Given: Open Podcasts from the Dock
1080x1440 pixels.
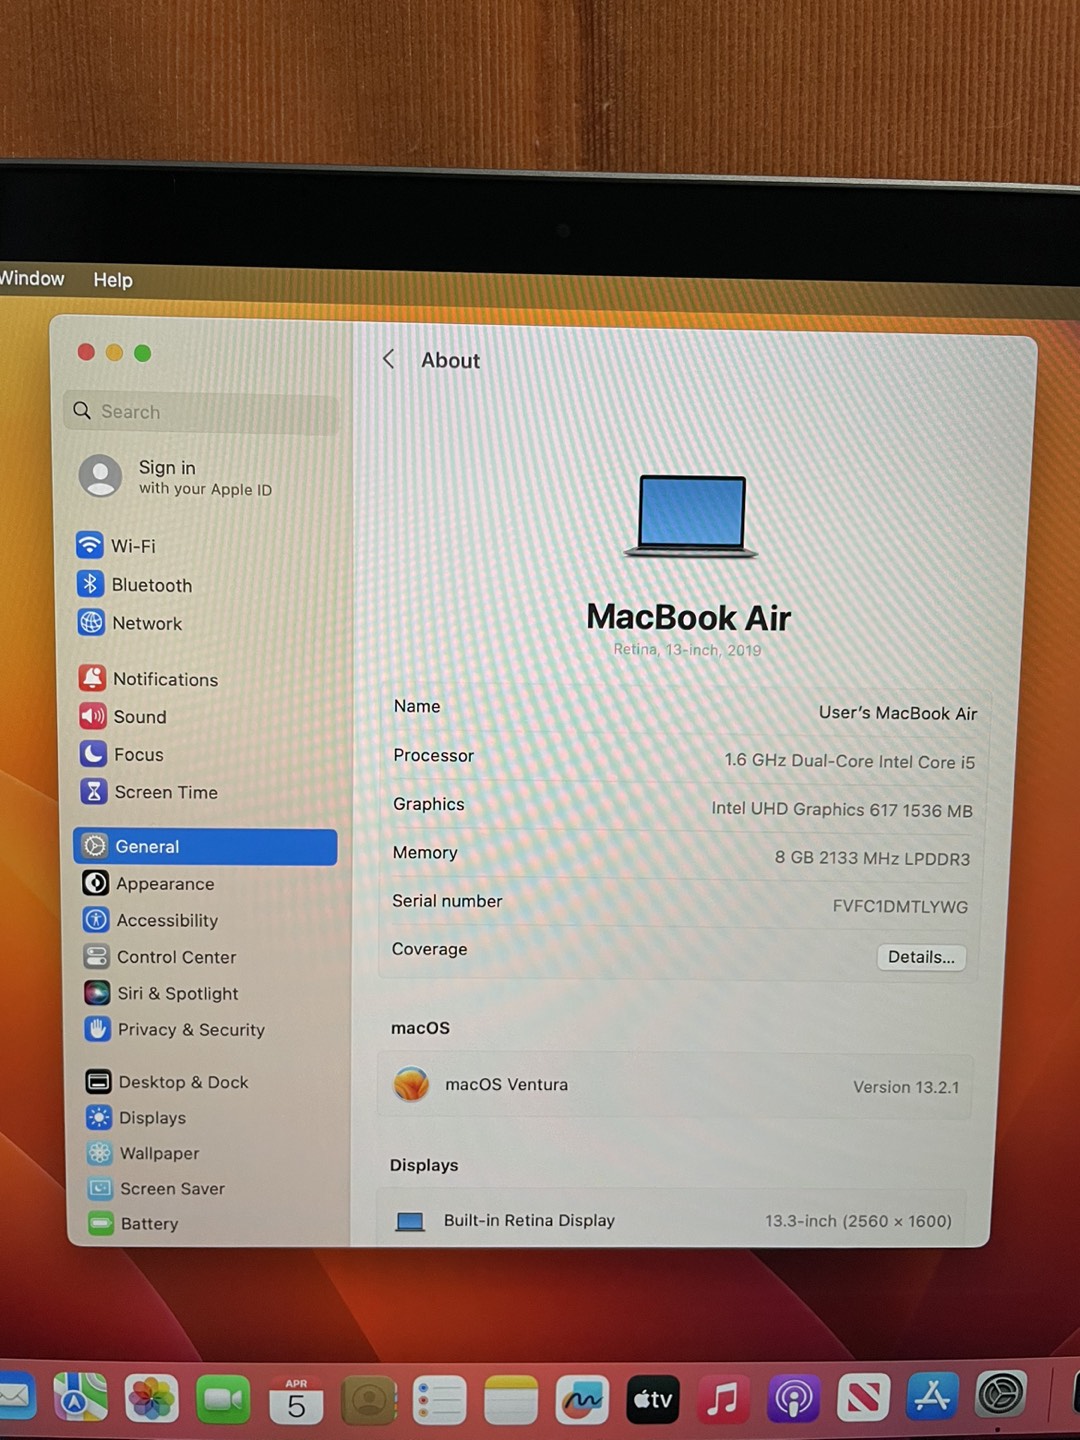Looking at the screenshot, I should click(794, 1398).
